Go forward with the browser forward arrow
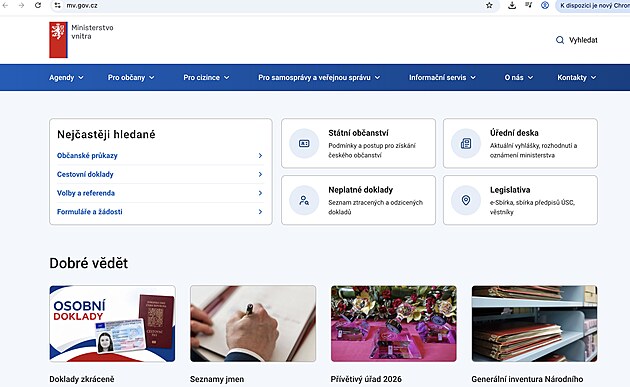 click(21, 5)
